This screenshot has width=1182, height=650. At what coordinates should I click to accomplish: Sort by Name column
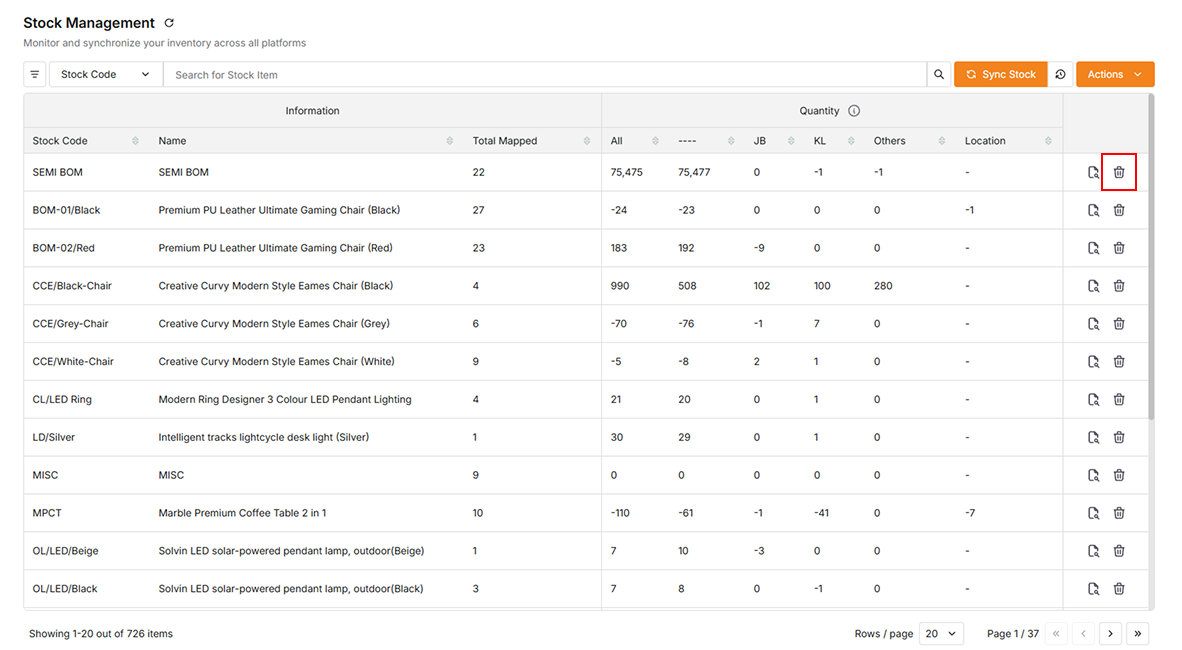point(450,141)
